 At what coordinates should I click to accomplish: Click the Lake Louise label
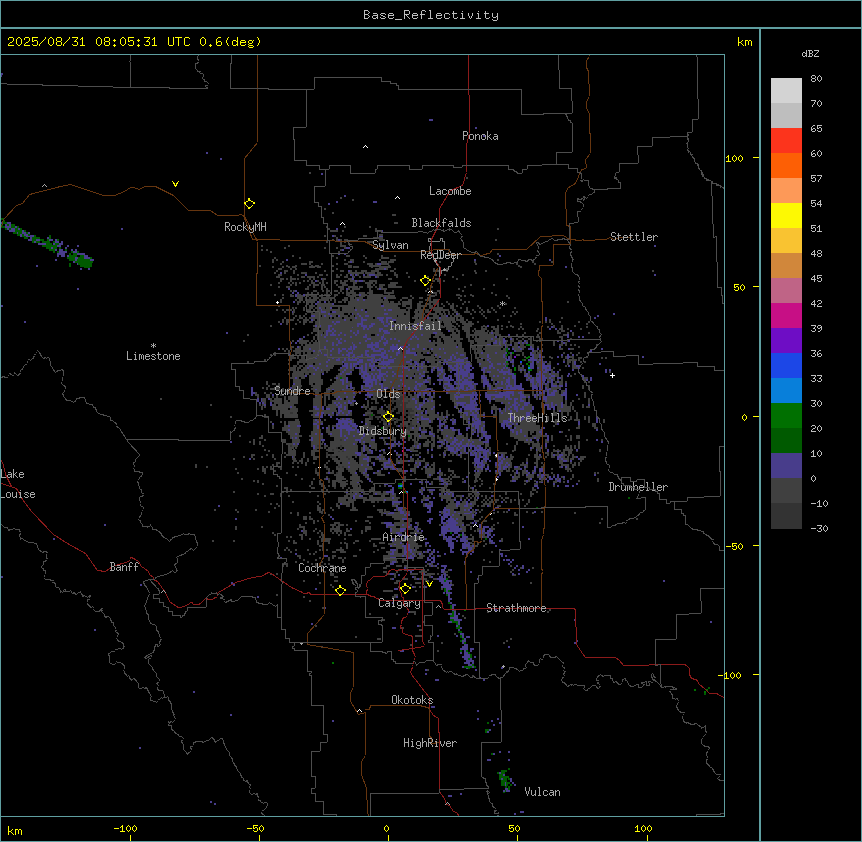pos(17,484)
